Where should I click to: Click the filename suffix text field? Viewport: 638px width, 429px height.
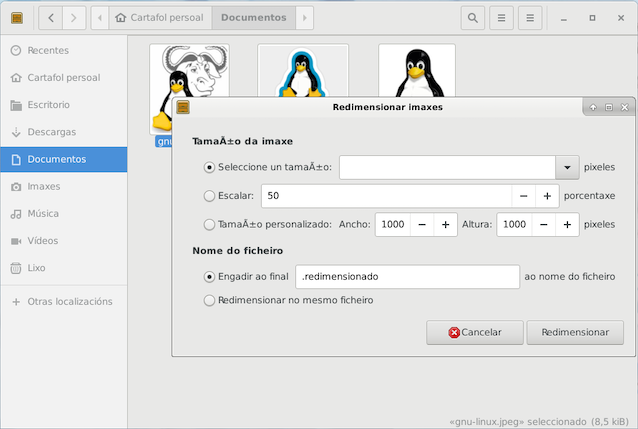coord(407,276)
